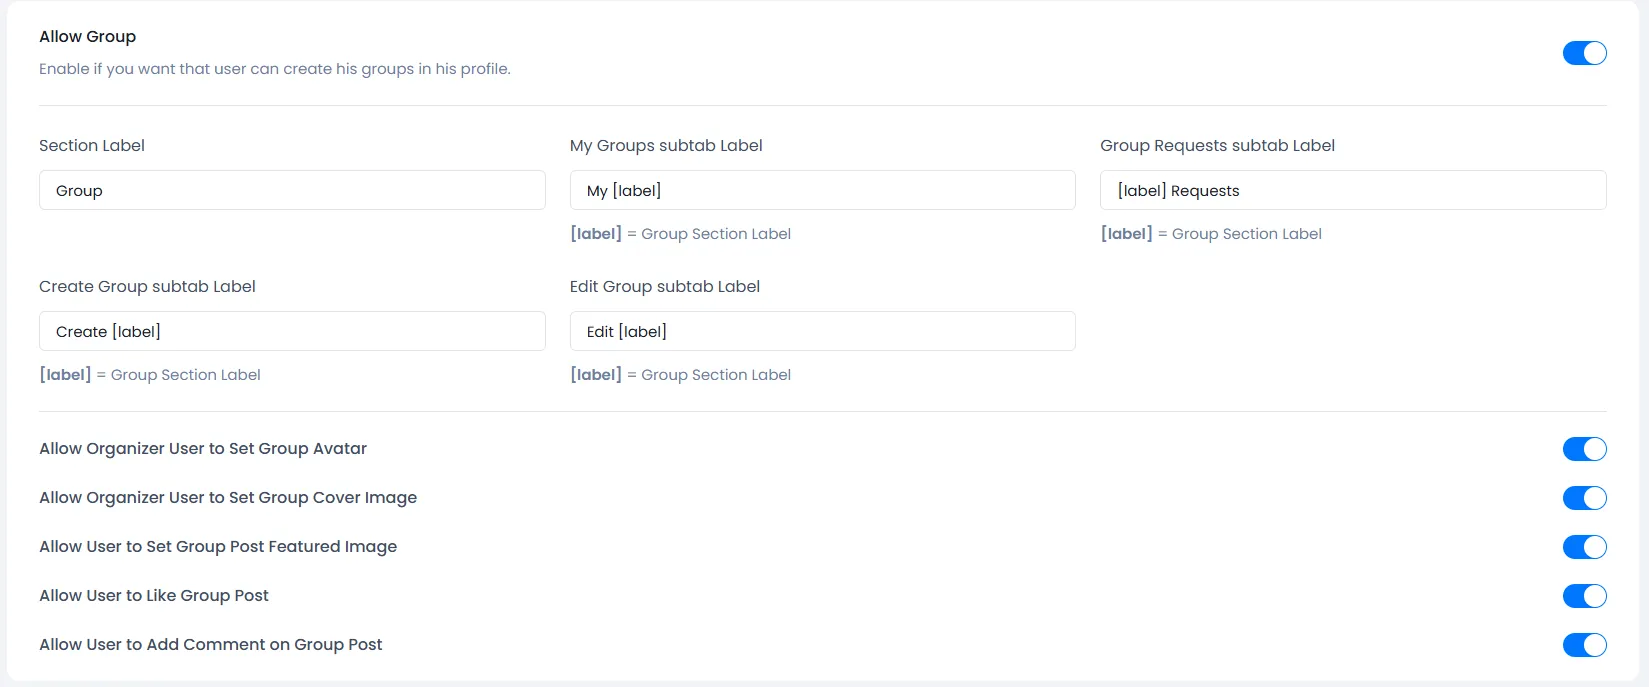Click the "Create Group subtab Label" caption

tap(147, 287)
